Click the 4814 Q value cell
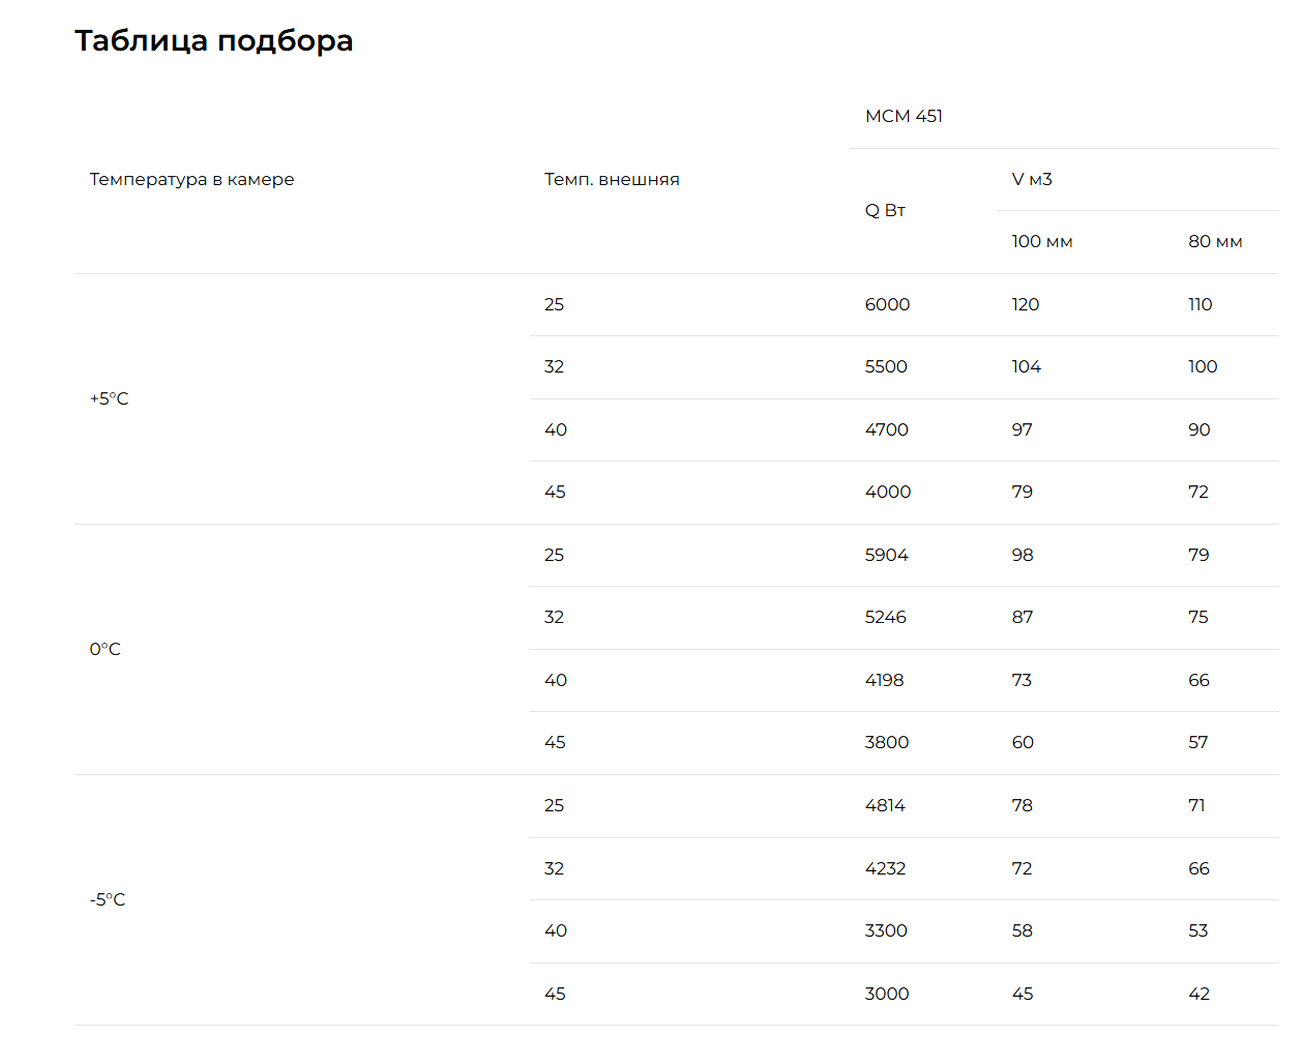This screenshot has height=1040, width=1300. point(885,805)
